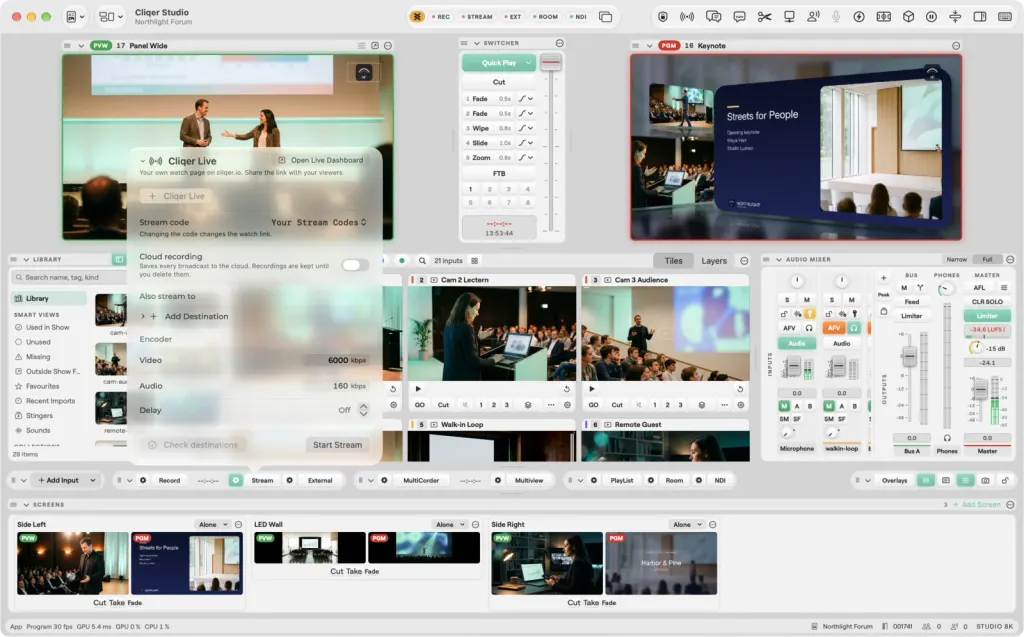Toggle the sidebar layout icon in toolbar
The width and height of the screenshot is (1024, 637).
pyautogui.click(x=980, y=17)
